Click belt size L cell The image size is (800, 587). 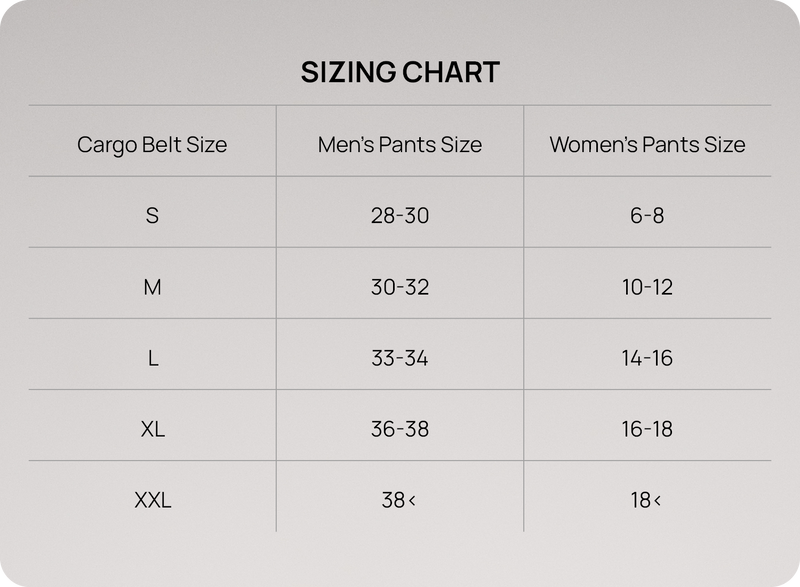click(x=152, y=358)
